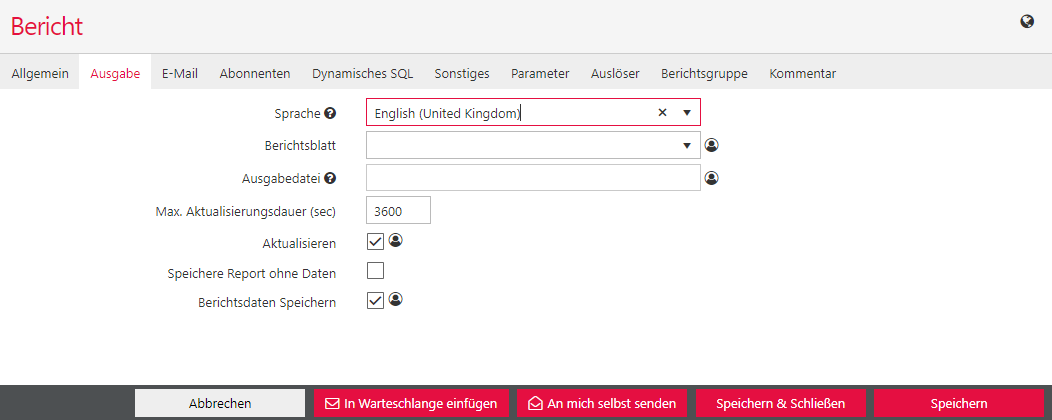Open the Sprache dropdown arrow

point(687,113)
